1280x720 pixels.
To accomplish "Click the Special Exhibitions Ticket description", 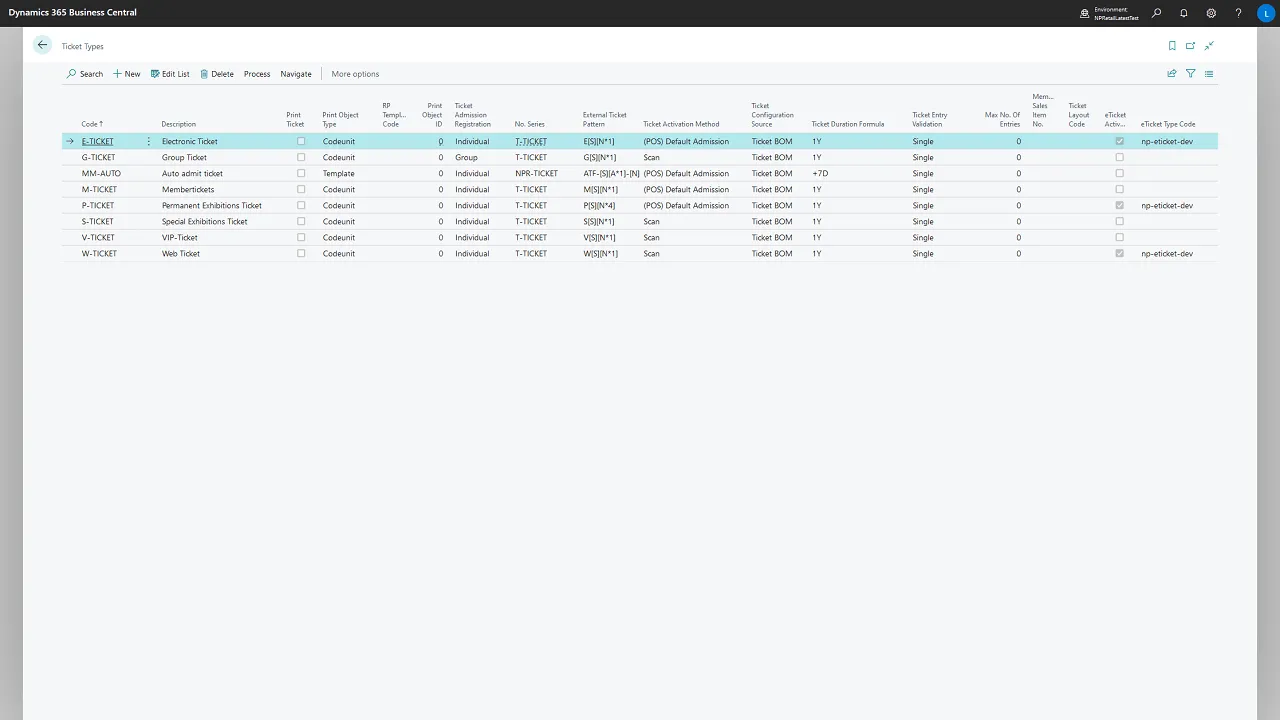I will 205,222.
